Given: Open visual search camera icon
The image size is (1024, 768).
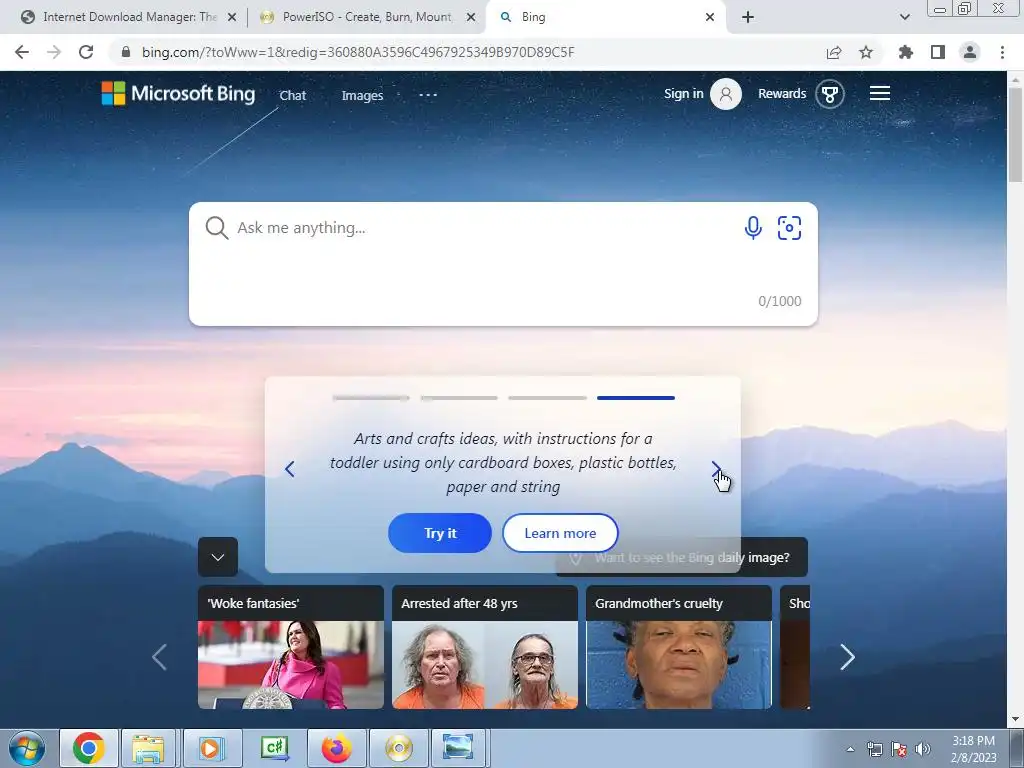Looking at the screenshot, I should (x=789, y=228).
